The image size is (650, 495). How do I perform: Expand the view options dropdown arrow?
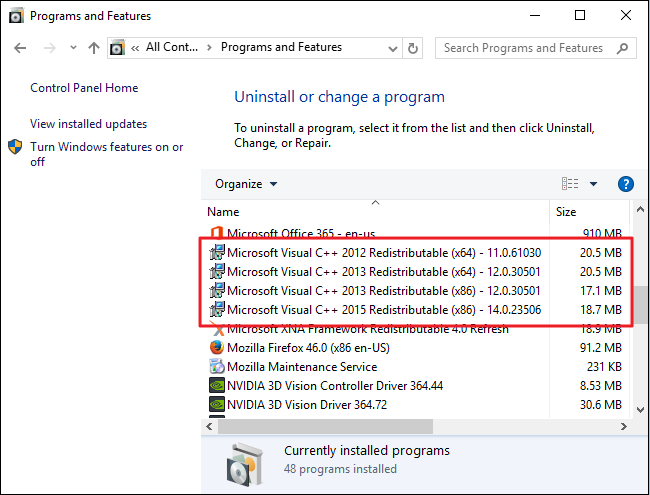coord(593,184)
